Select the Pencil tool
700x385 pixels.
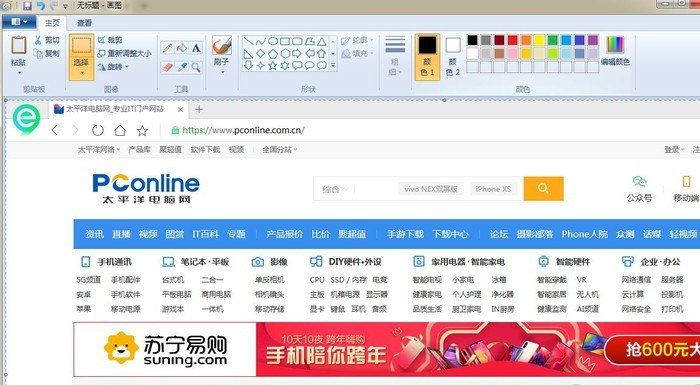(x=167, y=48)
